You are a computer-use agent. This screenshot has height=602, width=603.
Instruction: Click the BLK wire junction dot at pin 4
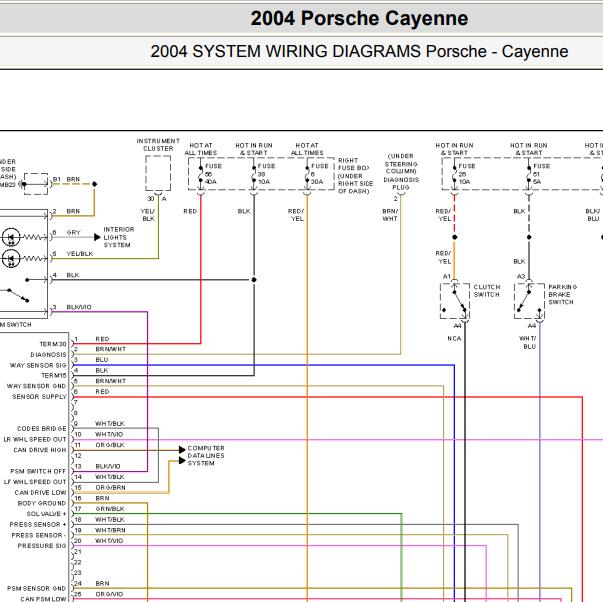(254, 280)
